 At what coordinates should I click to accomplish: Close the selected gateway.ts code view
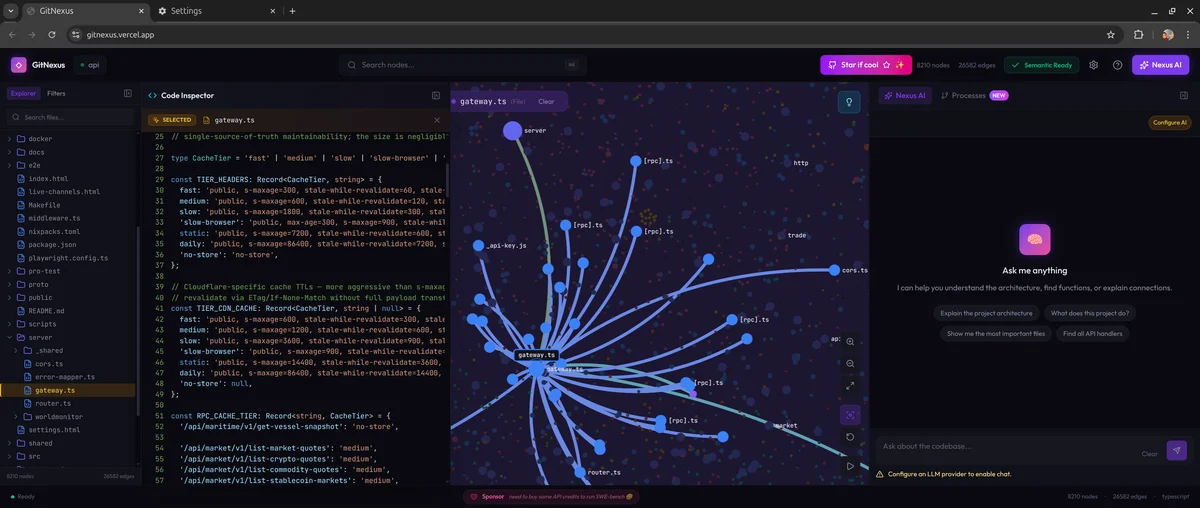tap(436, 120)
